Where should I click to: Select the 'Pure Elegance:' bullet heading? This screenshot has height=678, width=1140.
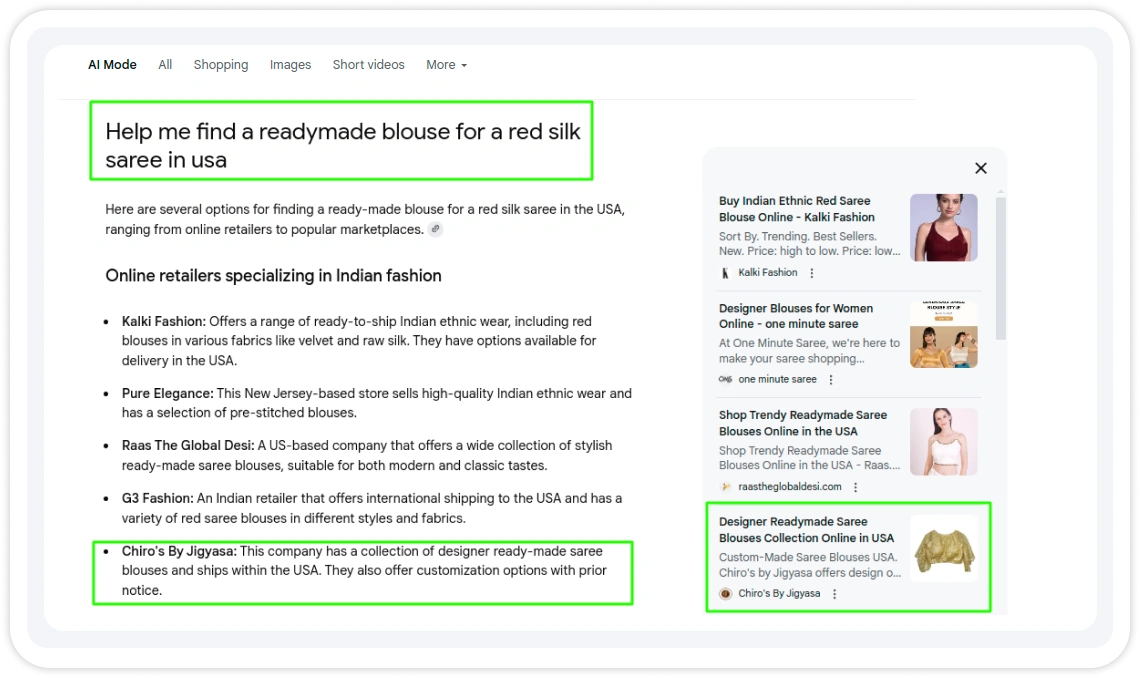tap(167, 393)
